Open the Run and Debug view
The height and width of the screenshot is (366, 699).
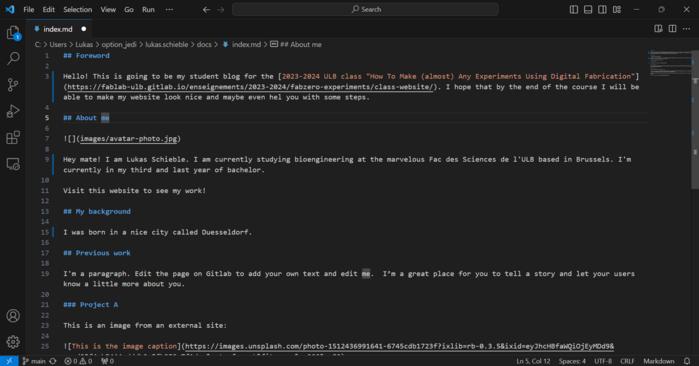[13, 111]
